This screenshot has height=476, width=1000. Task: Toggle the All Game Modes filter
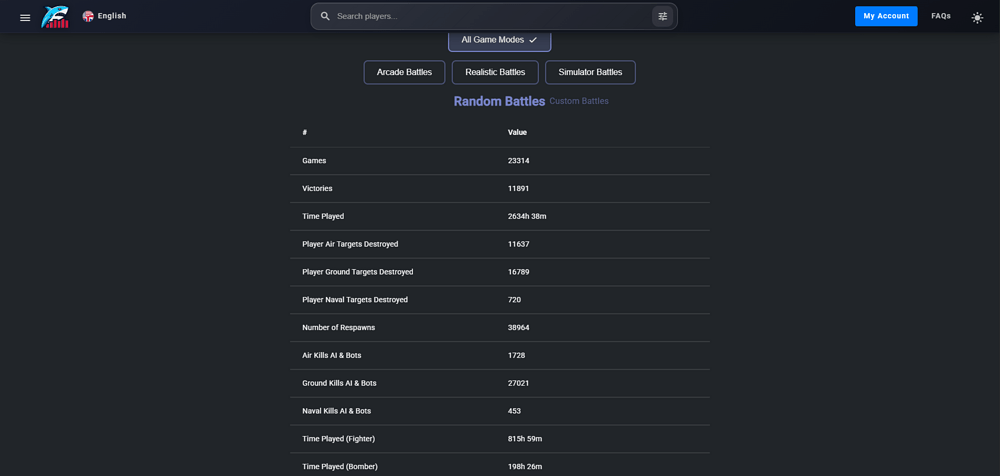click(493, 40)
